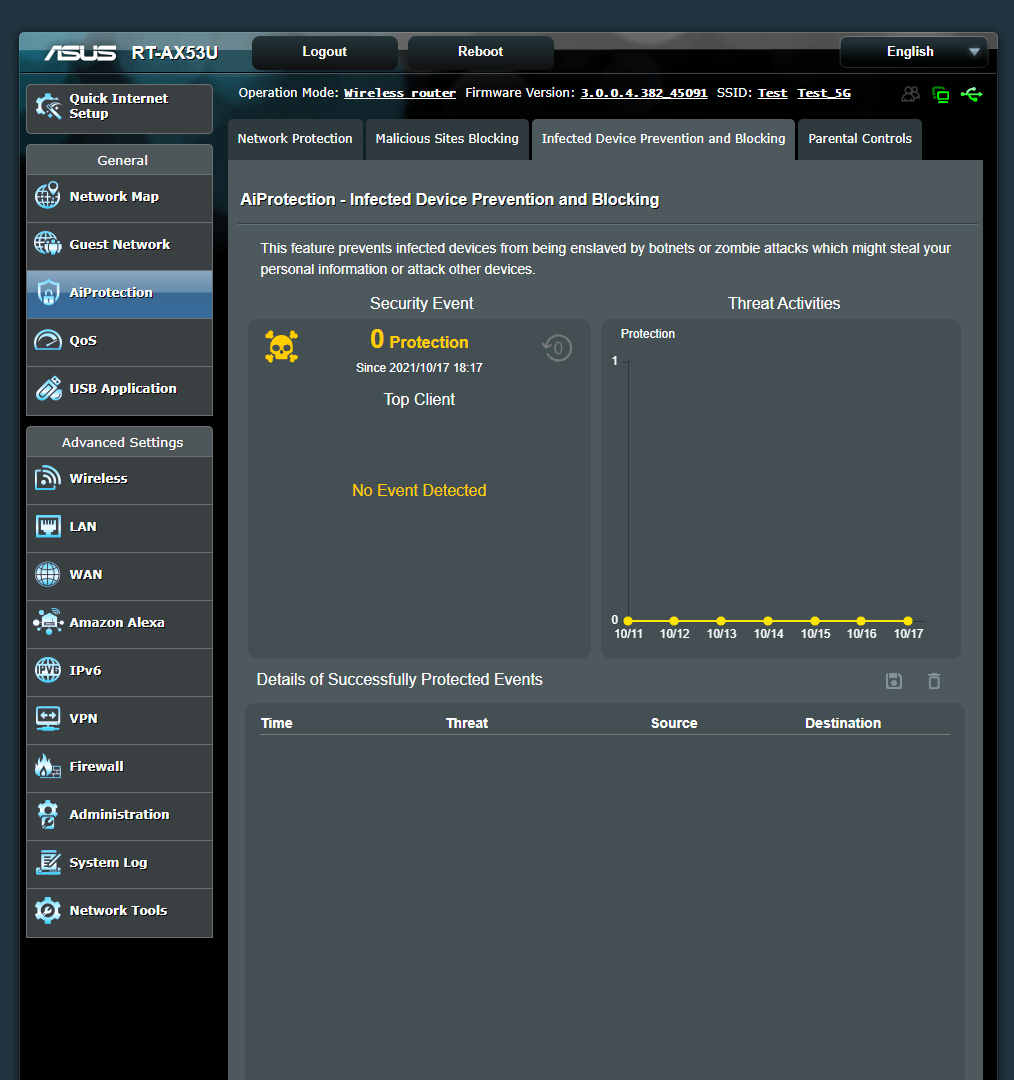Click the Network Tools icon
The width and height of the screenshot is (1014, 1080).
pyautogui.click(x=48, y=911)
